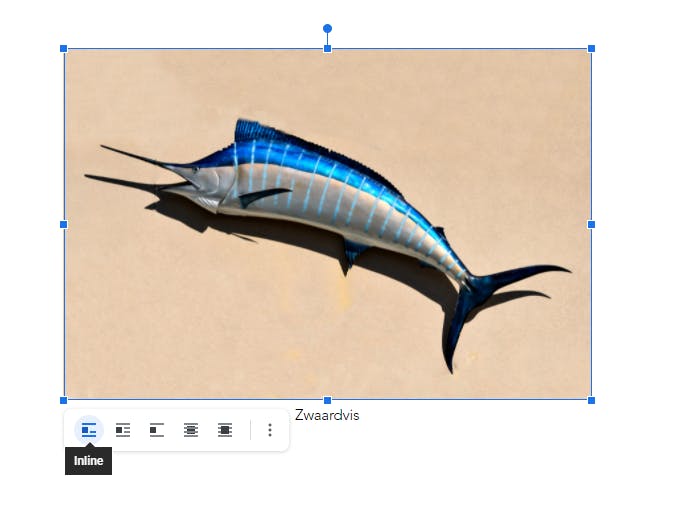The width and height of the screenshot is (678, 513).
Task: Click the Zwaardvis caption text
Action: [327, 415]
